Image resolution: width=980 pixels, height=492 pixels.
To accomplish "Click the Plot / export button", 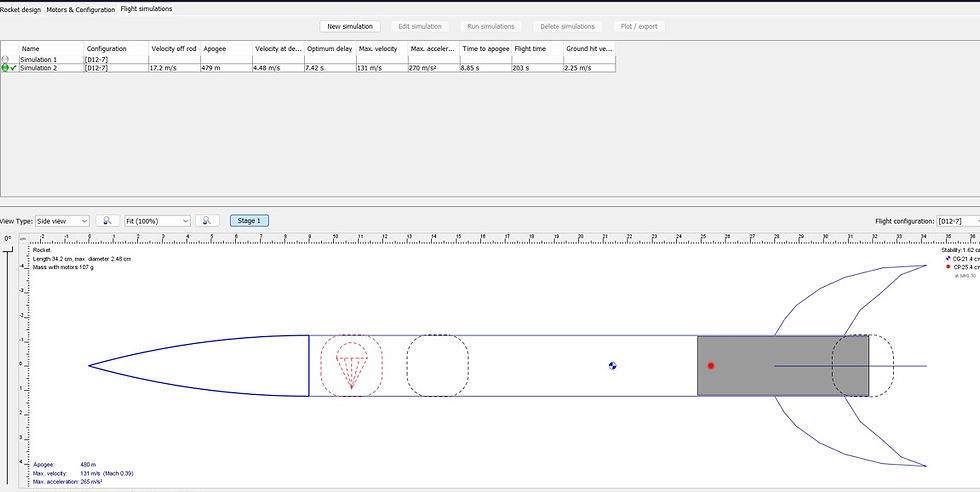I will [x=639, y=26].
